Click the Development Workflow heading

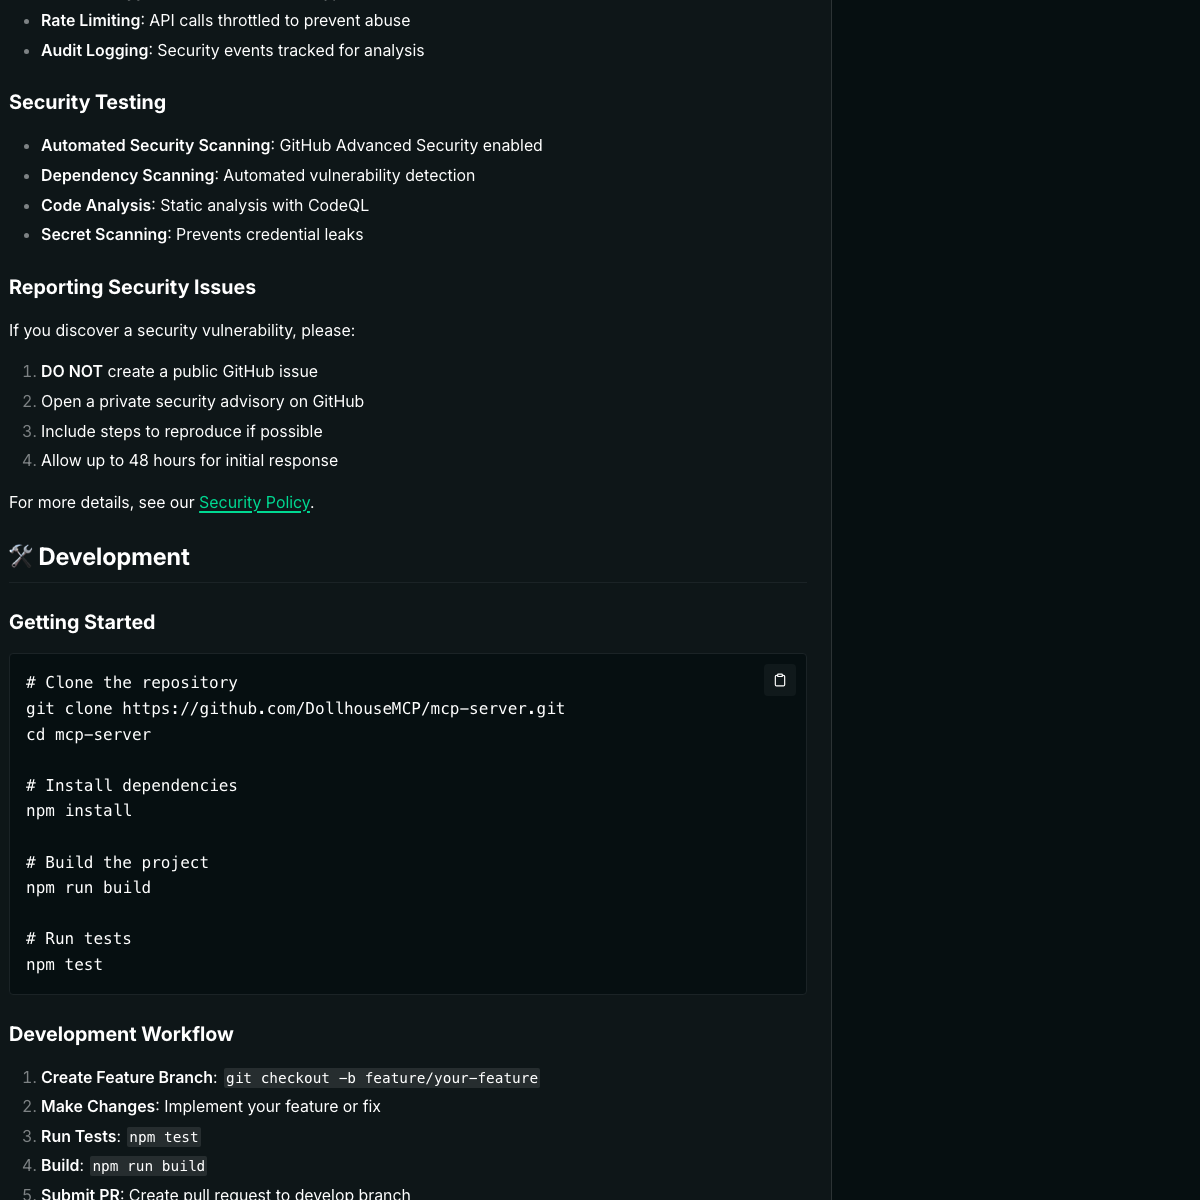coord(121,1034)
